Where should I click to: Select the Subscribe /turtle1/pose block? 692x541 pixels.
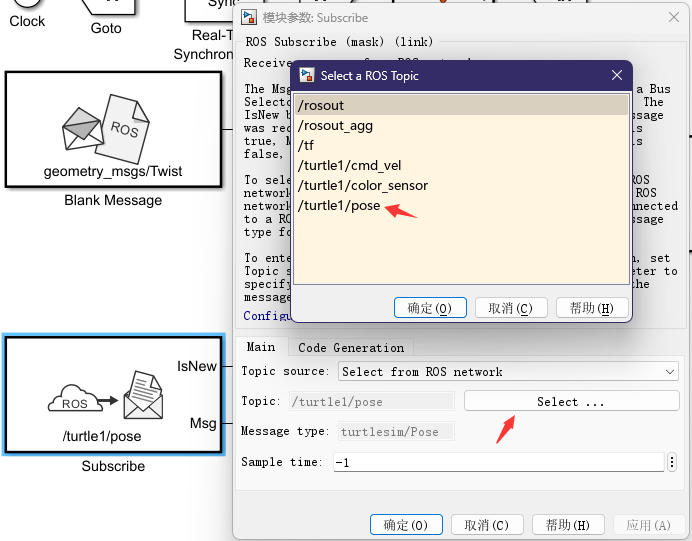(x=113, y=394)
